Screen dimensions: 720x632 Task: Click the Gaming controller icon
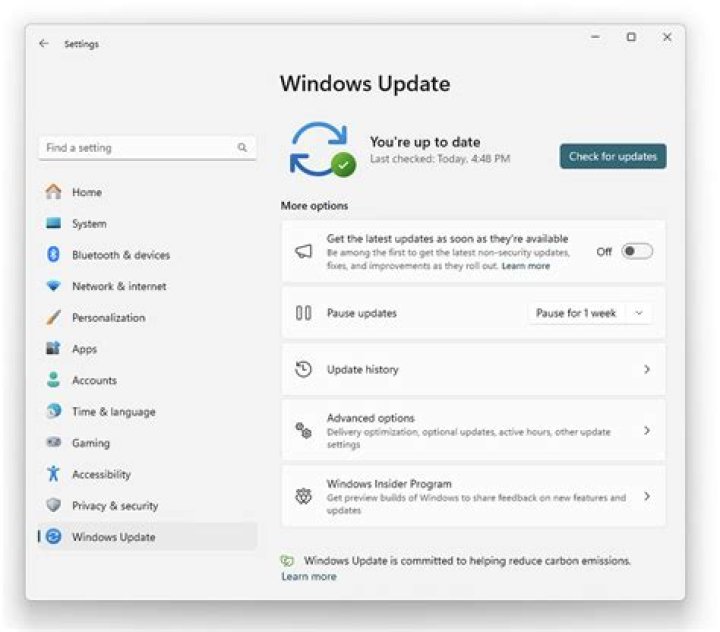pos(53,442)
